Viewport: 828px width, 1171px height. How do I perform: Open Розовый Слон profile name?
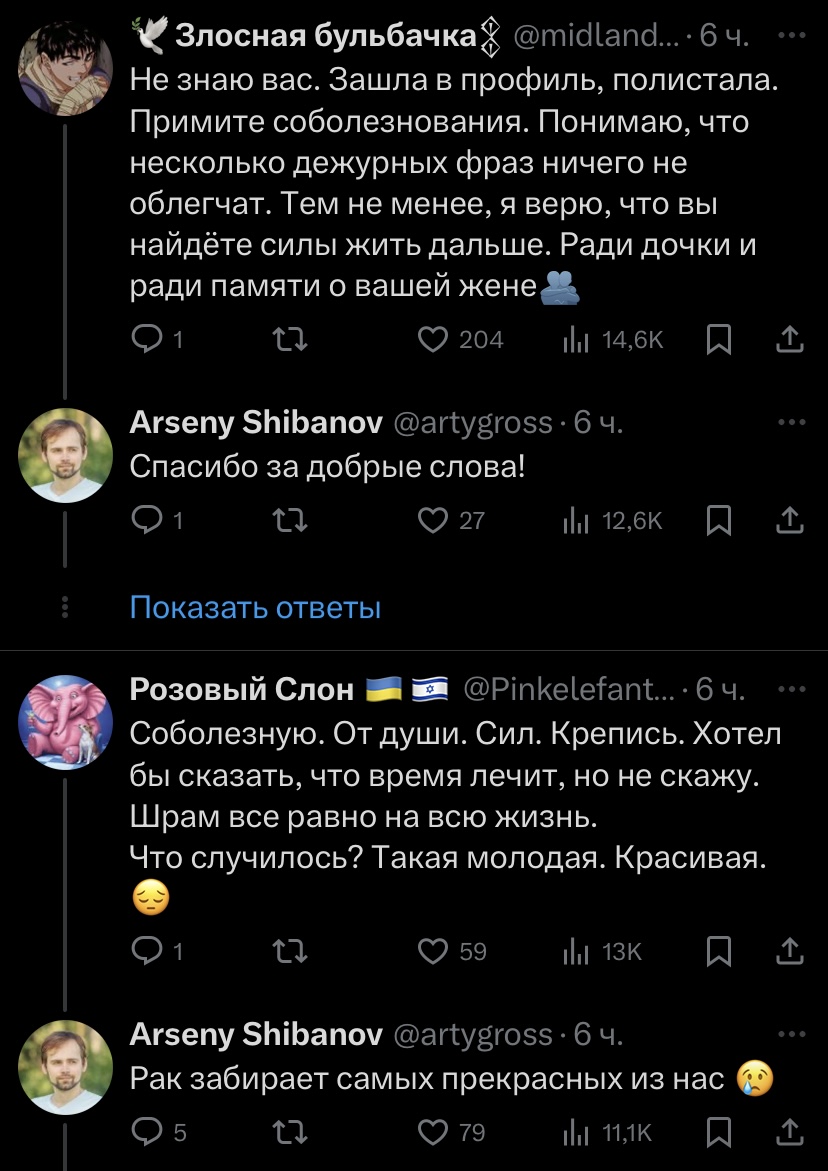pyautogui.click(x=242, y=689)
